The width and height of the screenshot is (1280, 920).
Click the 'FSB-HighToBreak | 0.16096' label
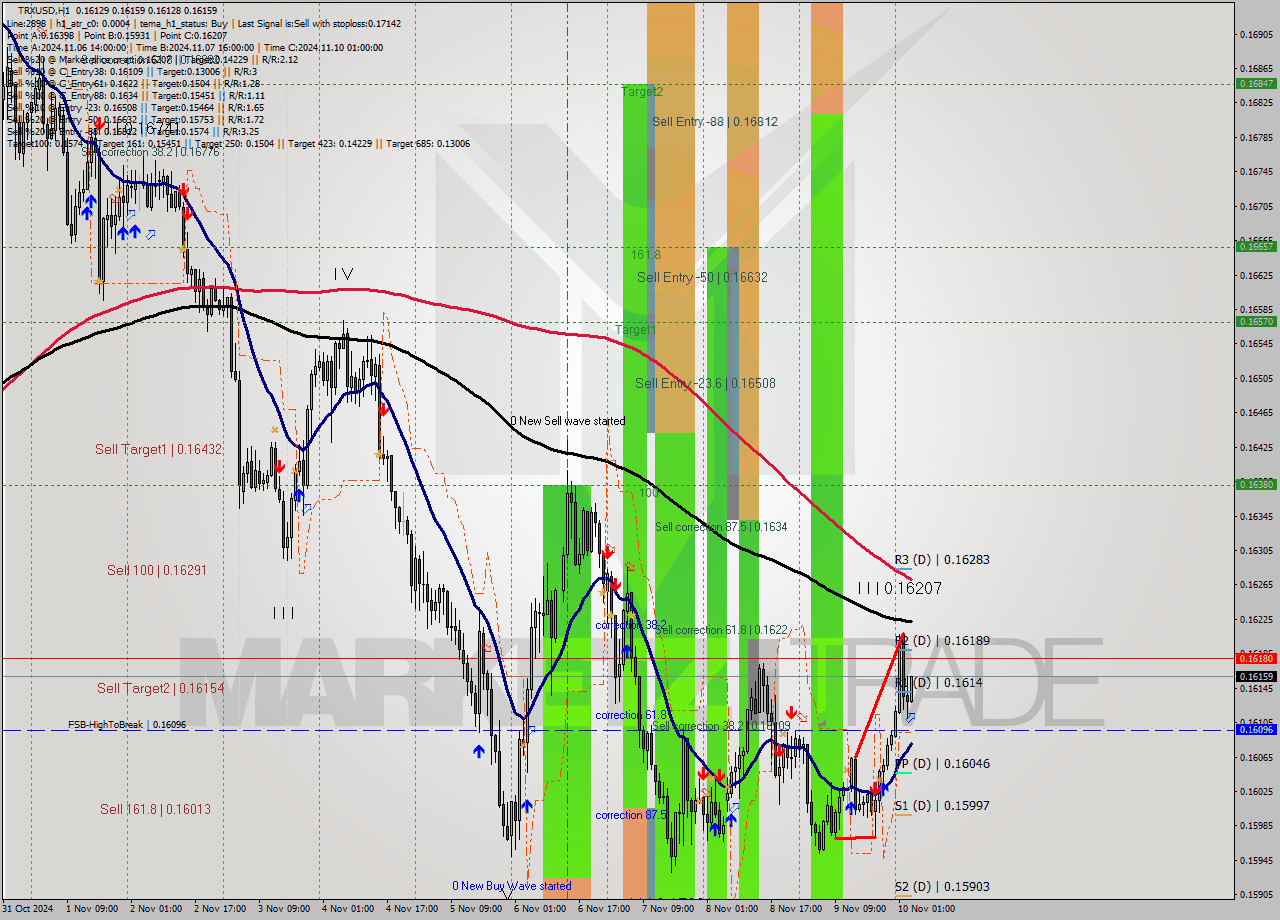pyautogui.click(x=127, y=724)
